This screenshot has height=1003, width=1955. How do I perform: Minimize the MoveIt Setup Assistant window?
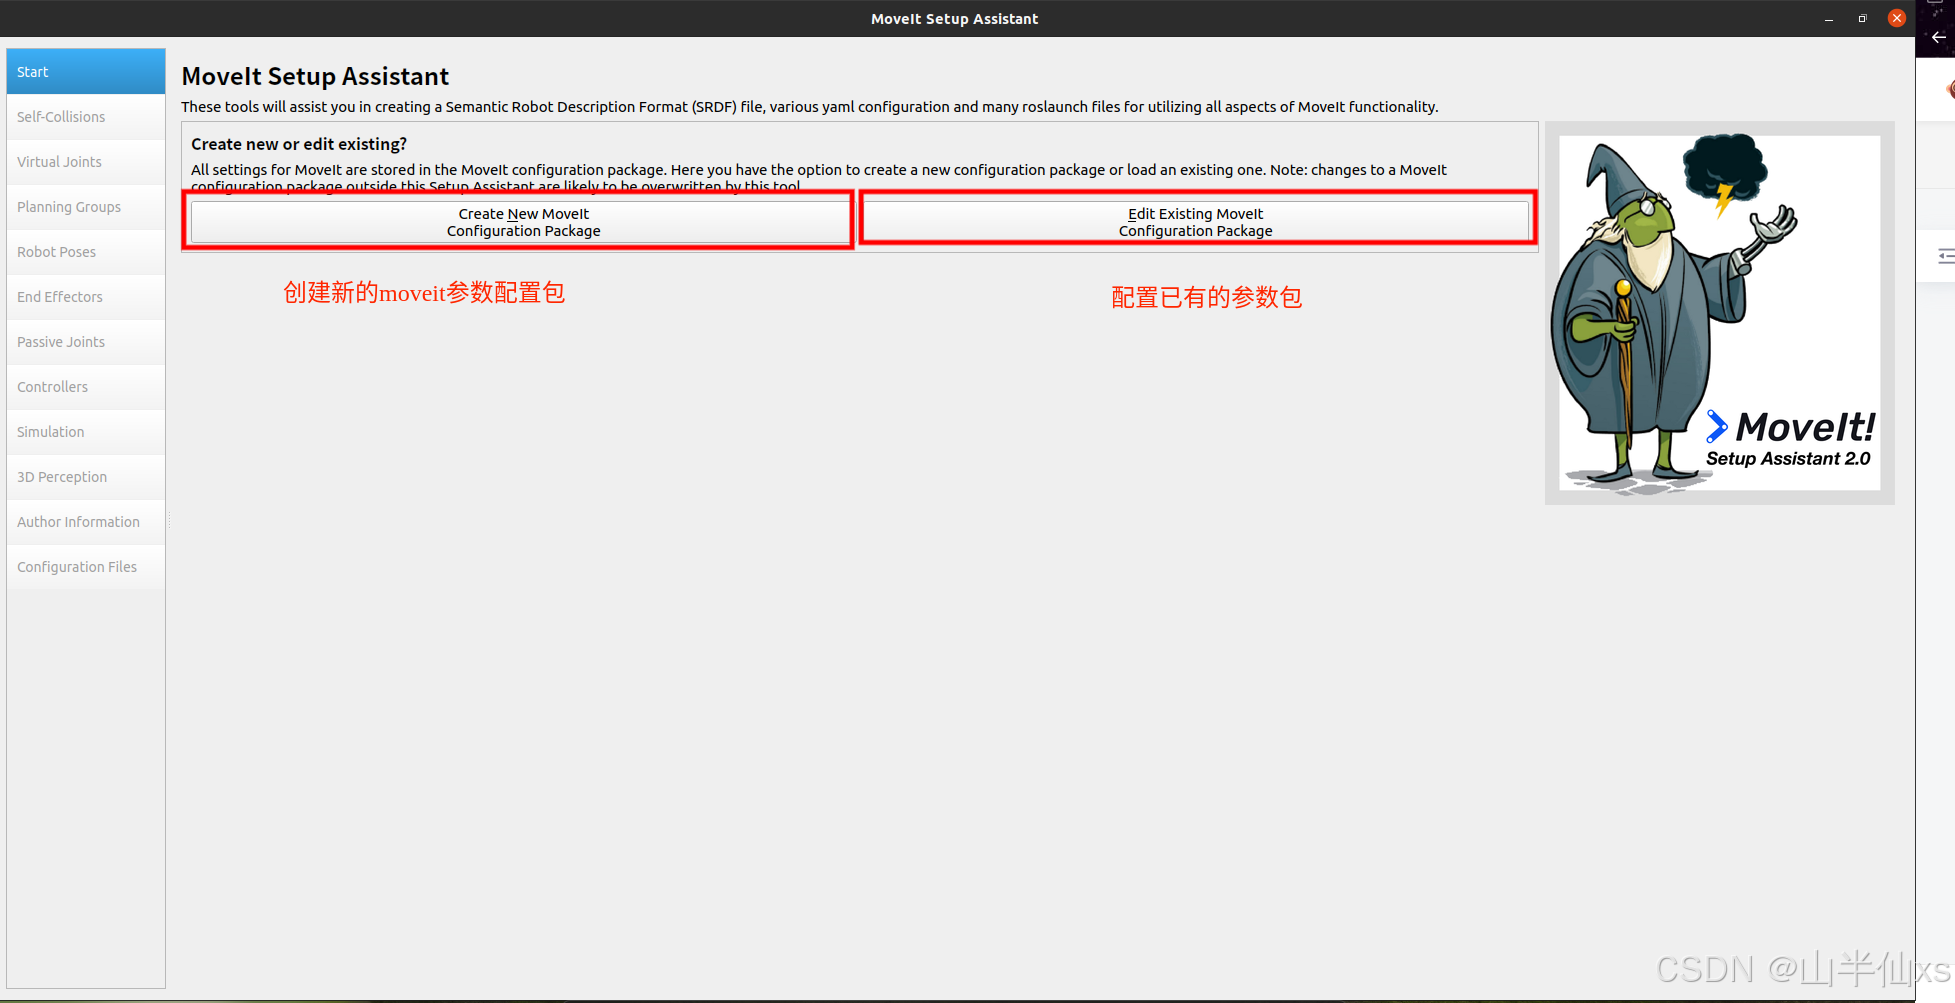1829,19
